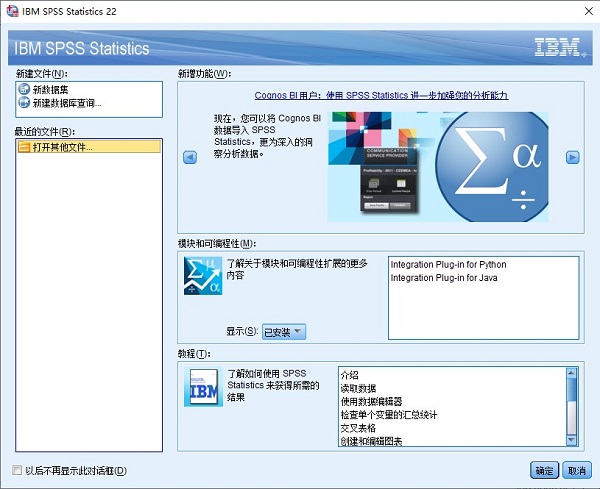Click the IBM tutorial icon in 教程 section

pos(204,387)
